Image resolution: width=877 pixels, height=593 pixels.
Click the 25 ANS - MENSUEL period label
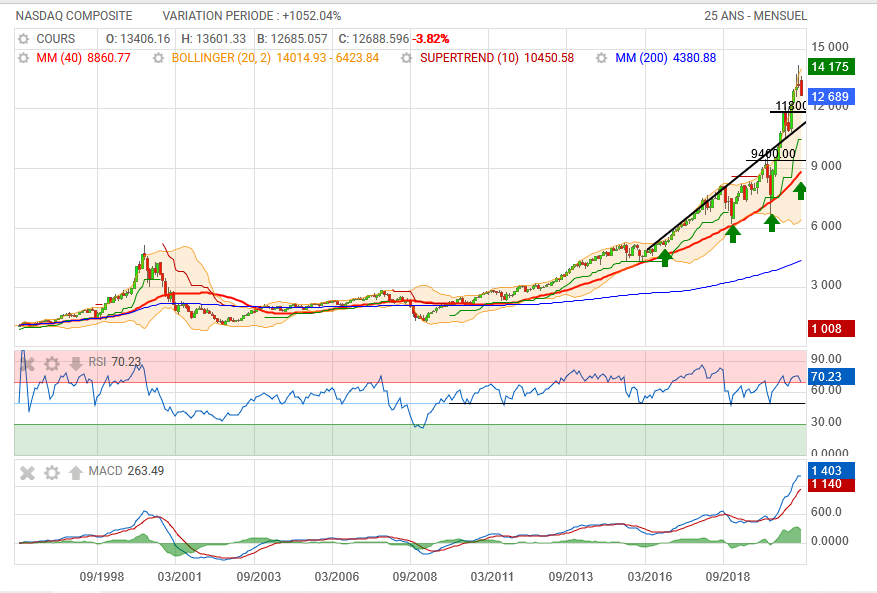(x=756, y=16)
